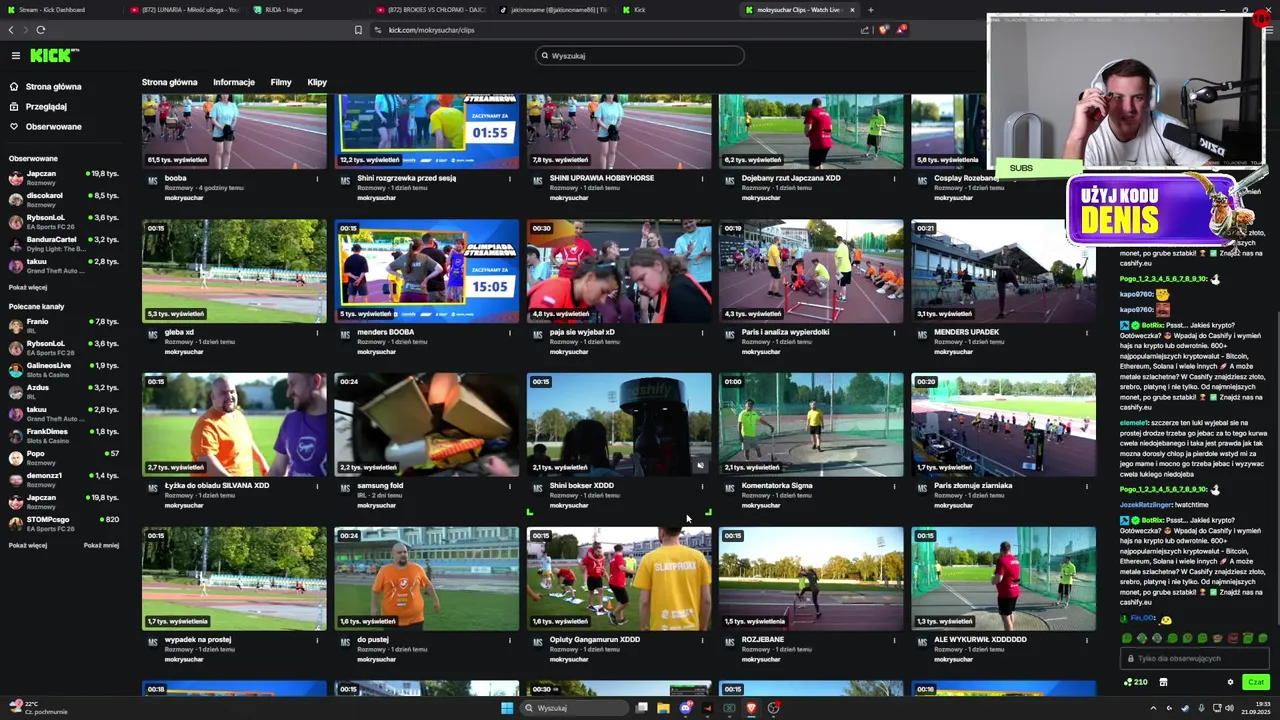Reload the page with refresh icon
The image size is (1280, 720).
point(41,30)
